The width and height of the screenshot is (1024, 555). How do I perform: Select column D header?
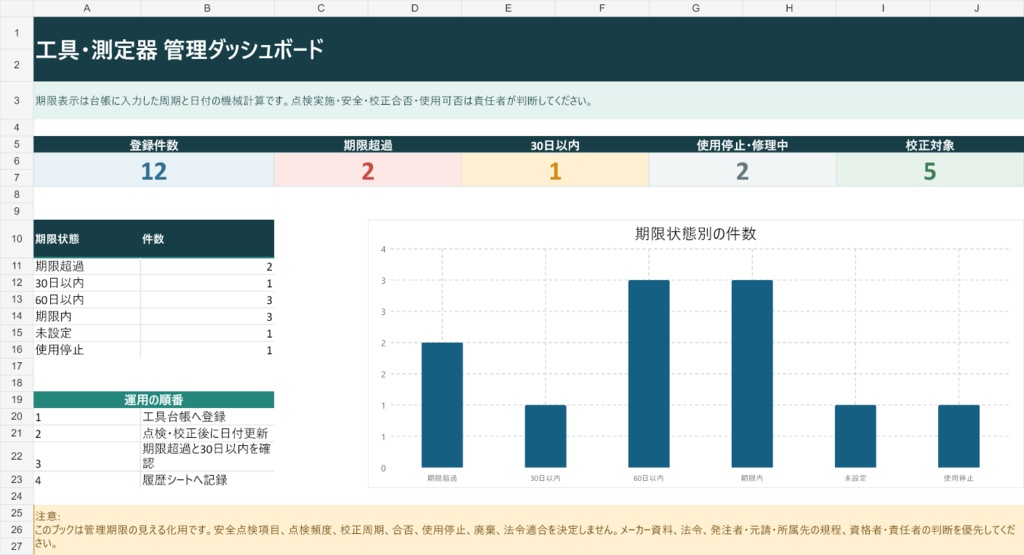(x=415, y=8)
